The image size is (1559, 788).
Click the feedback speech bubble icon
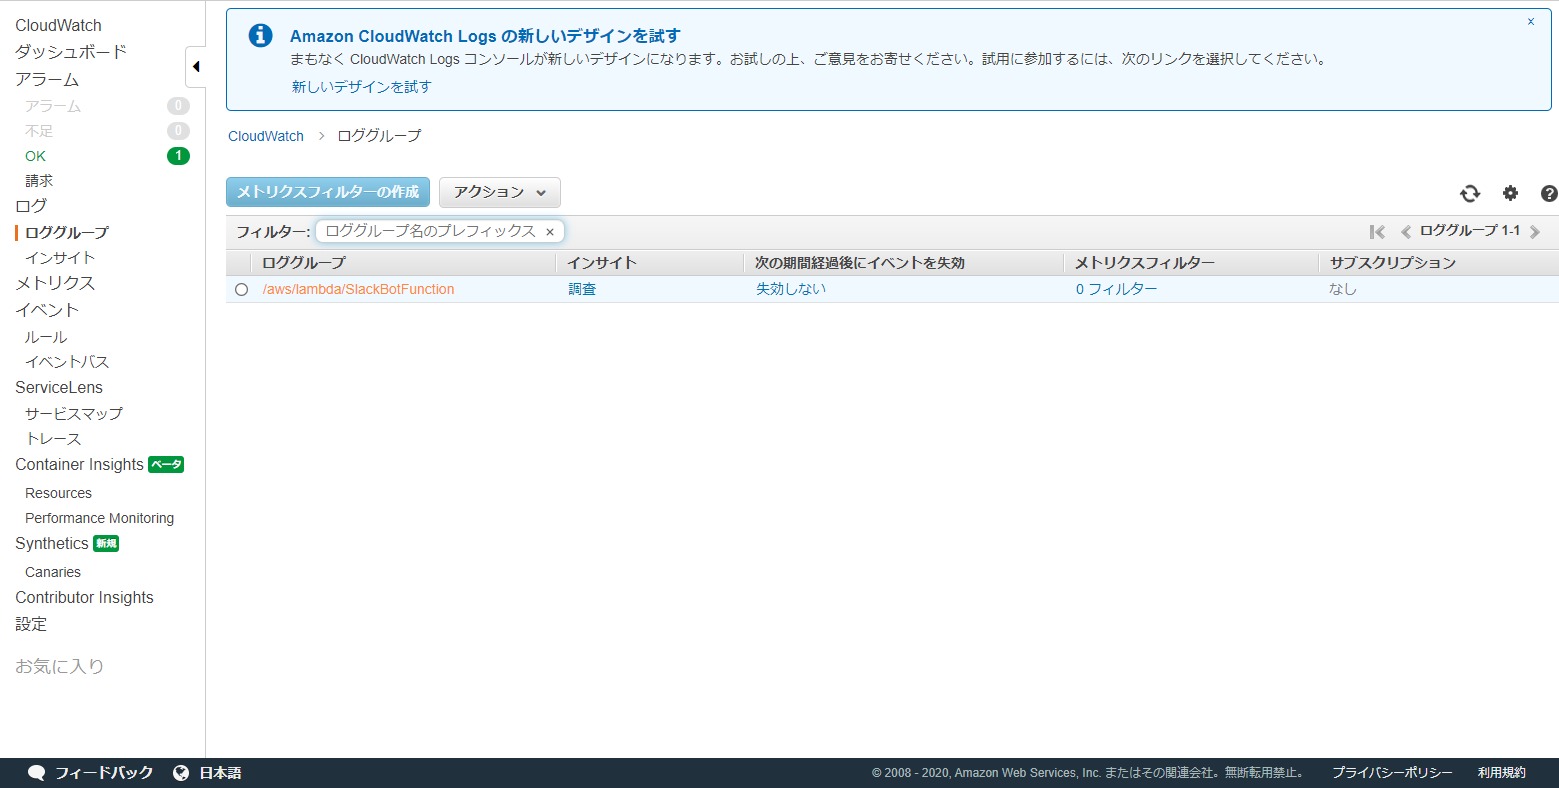point(37,773)
